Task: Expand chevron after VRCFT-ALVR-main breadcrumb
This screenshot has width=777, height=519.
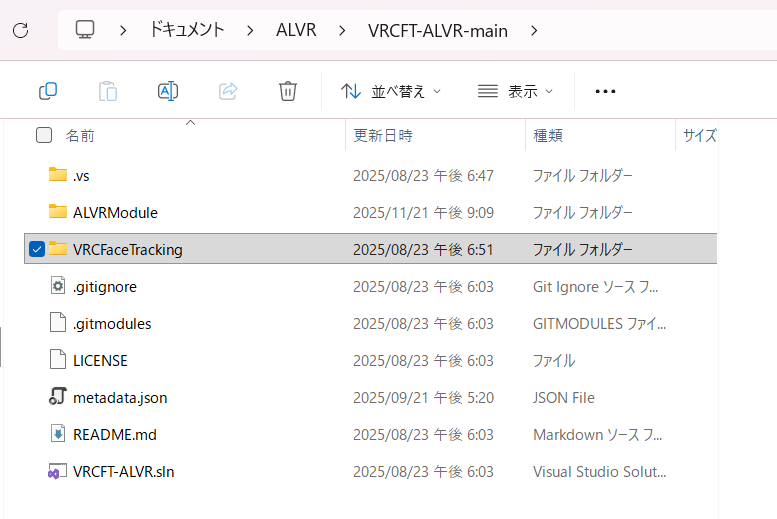Action: coord(535,31)
